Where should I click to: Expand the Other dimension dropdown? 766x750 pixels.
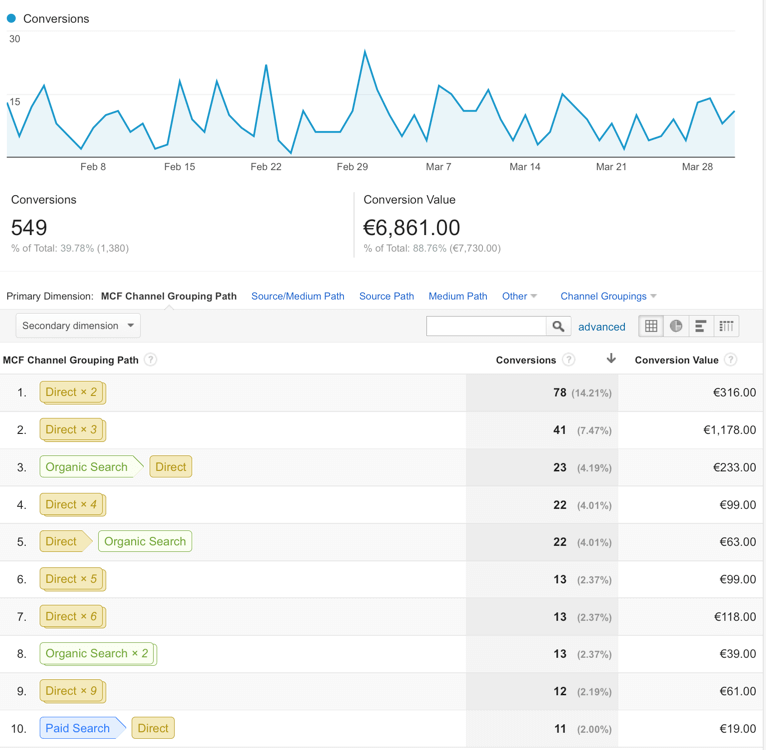519,296
